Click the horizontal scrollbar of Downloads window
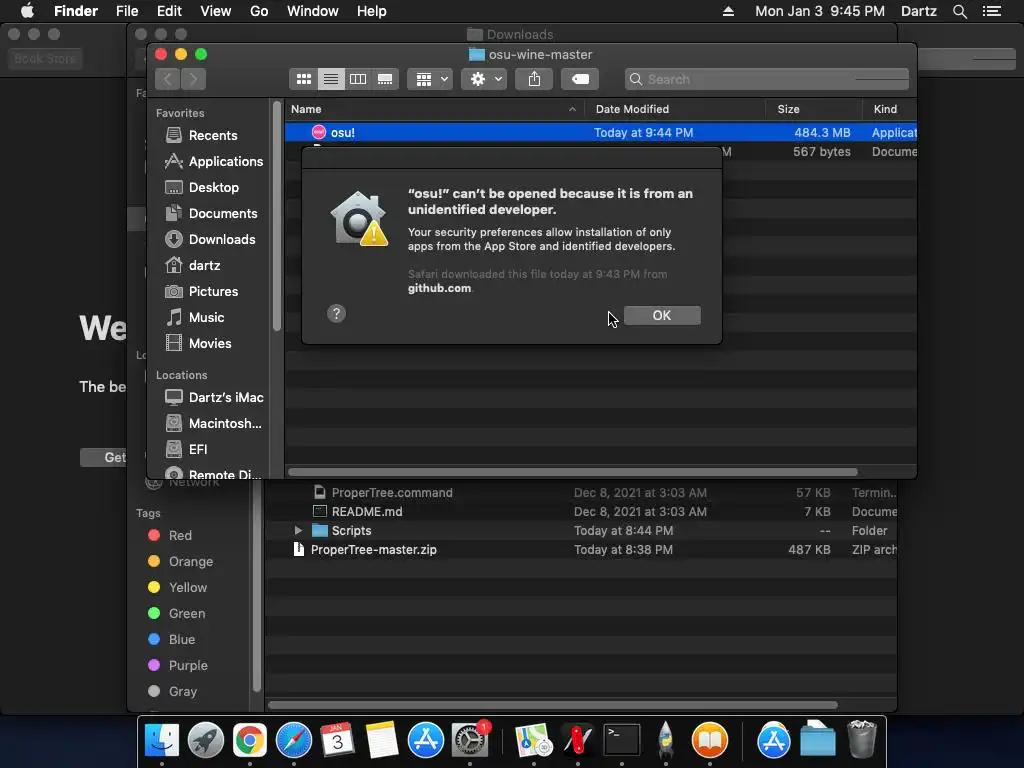This screenshot has height=768, width=1024. click(552, 705)
